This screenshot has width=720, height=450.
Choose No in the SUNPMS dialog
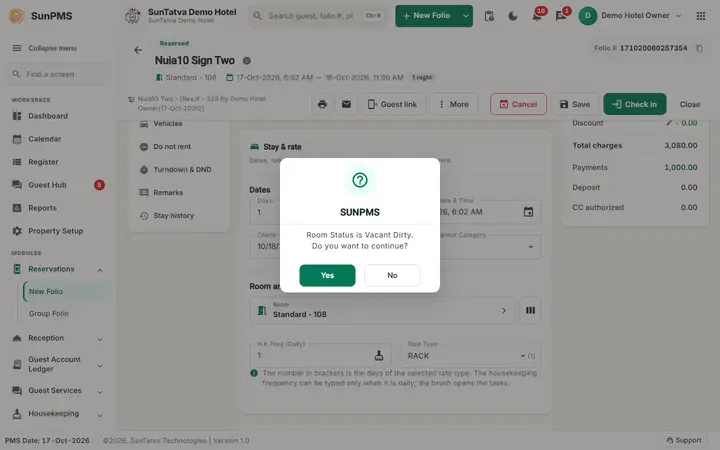(x=392, y=275)
